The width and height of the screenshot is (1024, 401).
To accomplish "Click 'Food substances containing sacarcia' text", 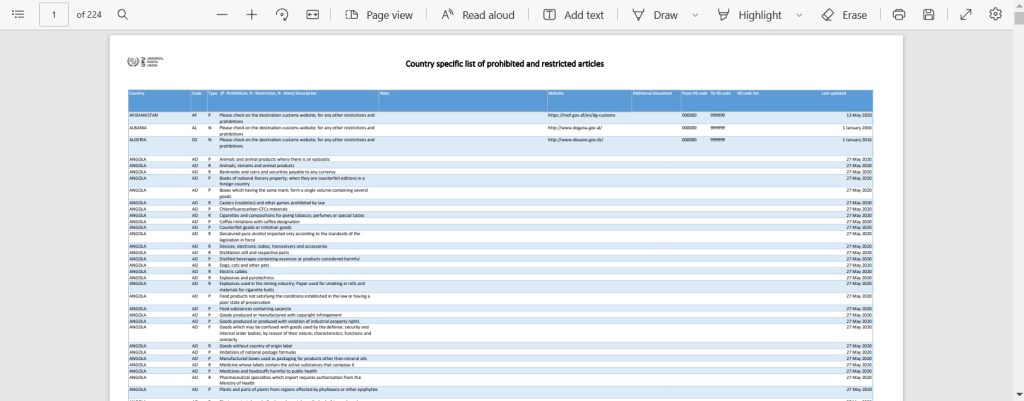I will point(255,308).
